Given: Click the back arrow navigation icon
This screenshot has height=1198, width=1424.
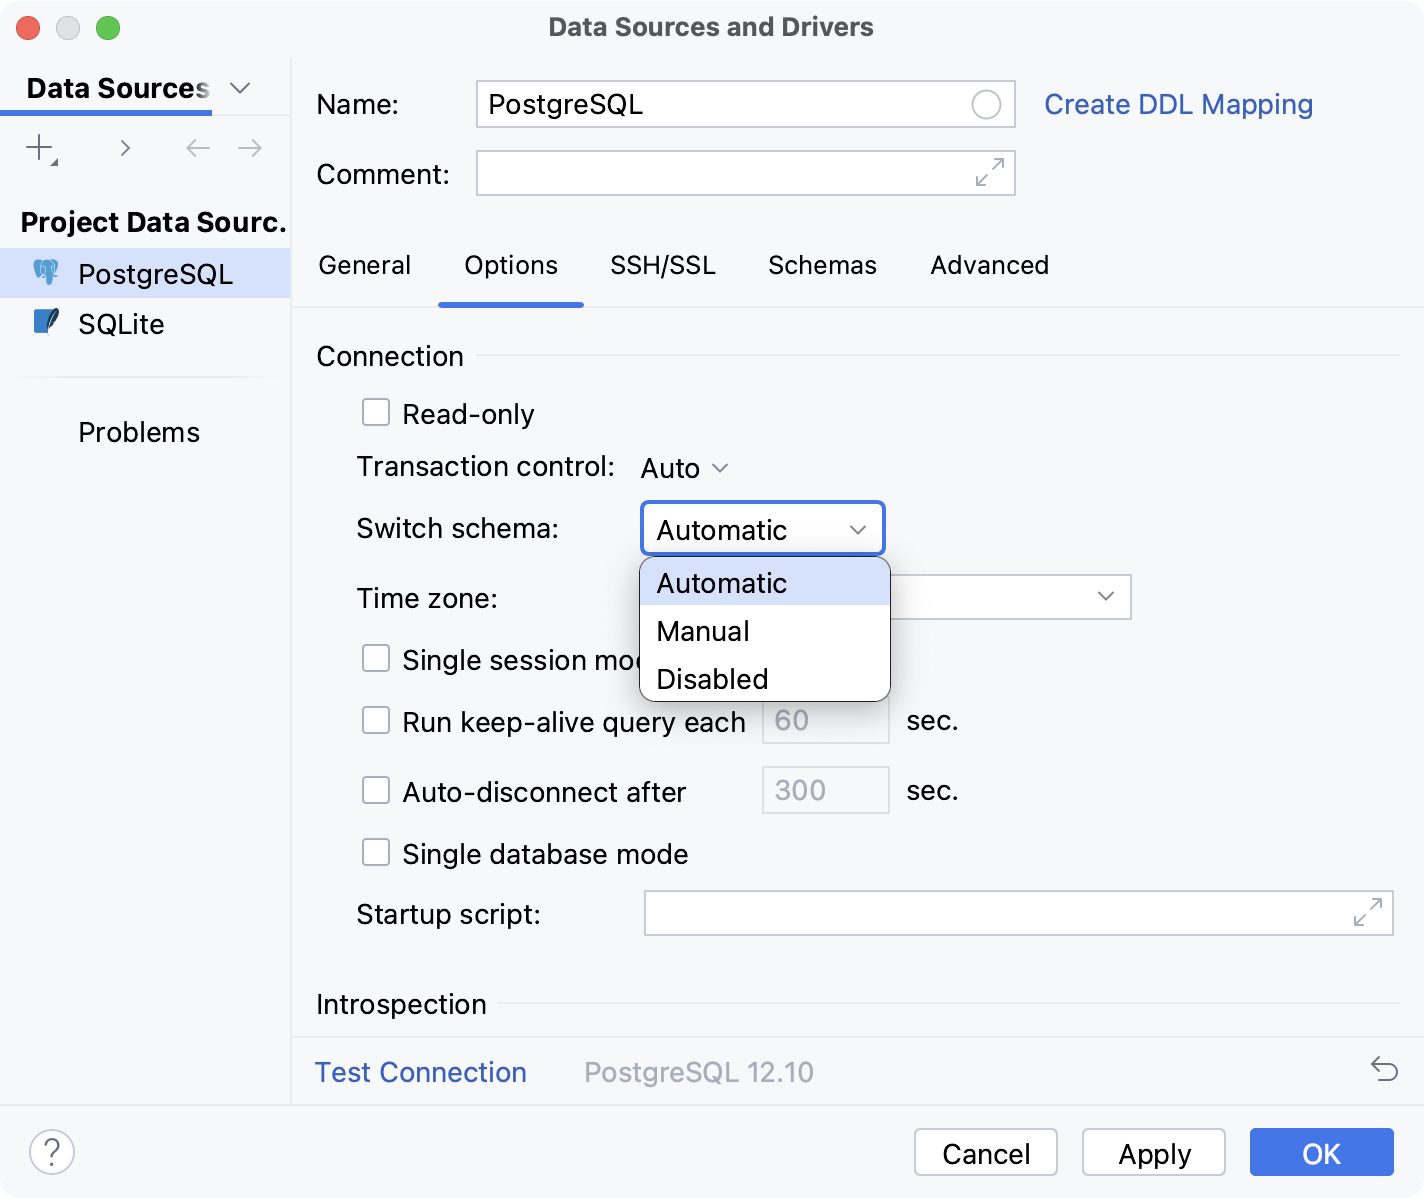Looking at the screenshot, I should coord(197,147).
